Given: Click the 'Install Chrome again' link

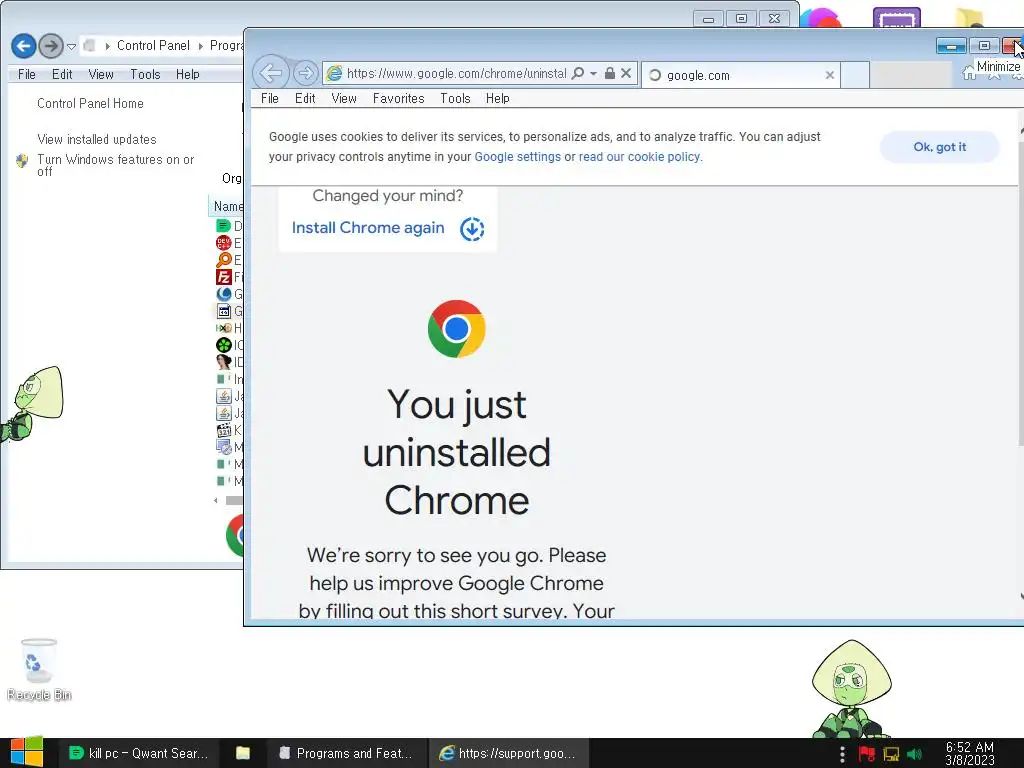Looking at the screenshot, I should [x=368, y=228].
